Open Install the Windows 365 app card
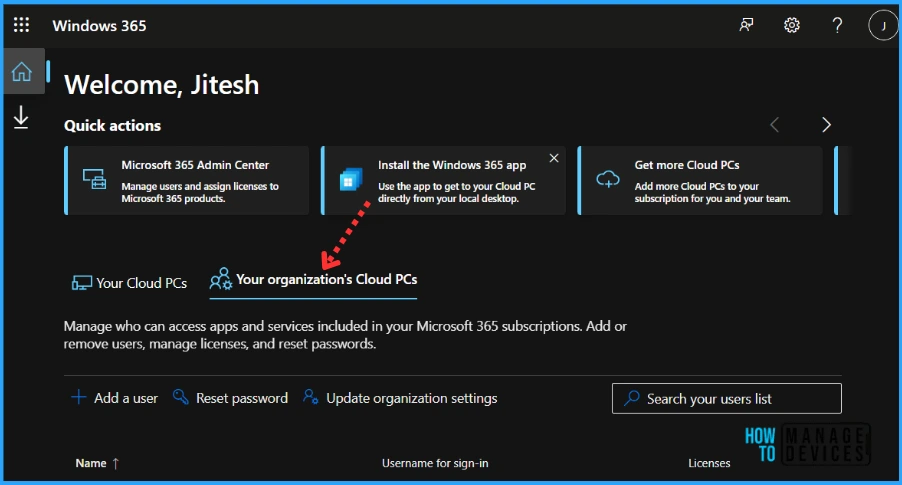Screen dimensions: 902x485 (x=443, y=181)
